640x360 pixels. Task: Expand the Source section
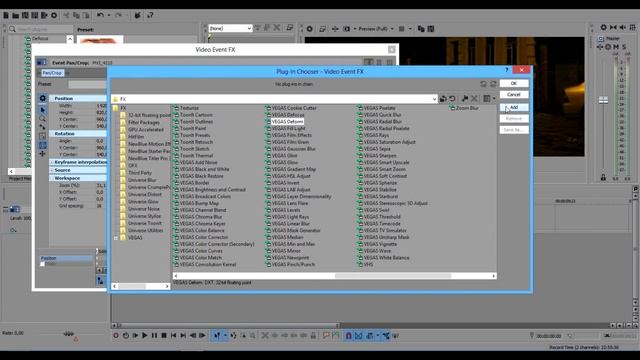tap(52, 170)
